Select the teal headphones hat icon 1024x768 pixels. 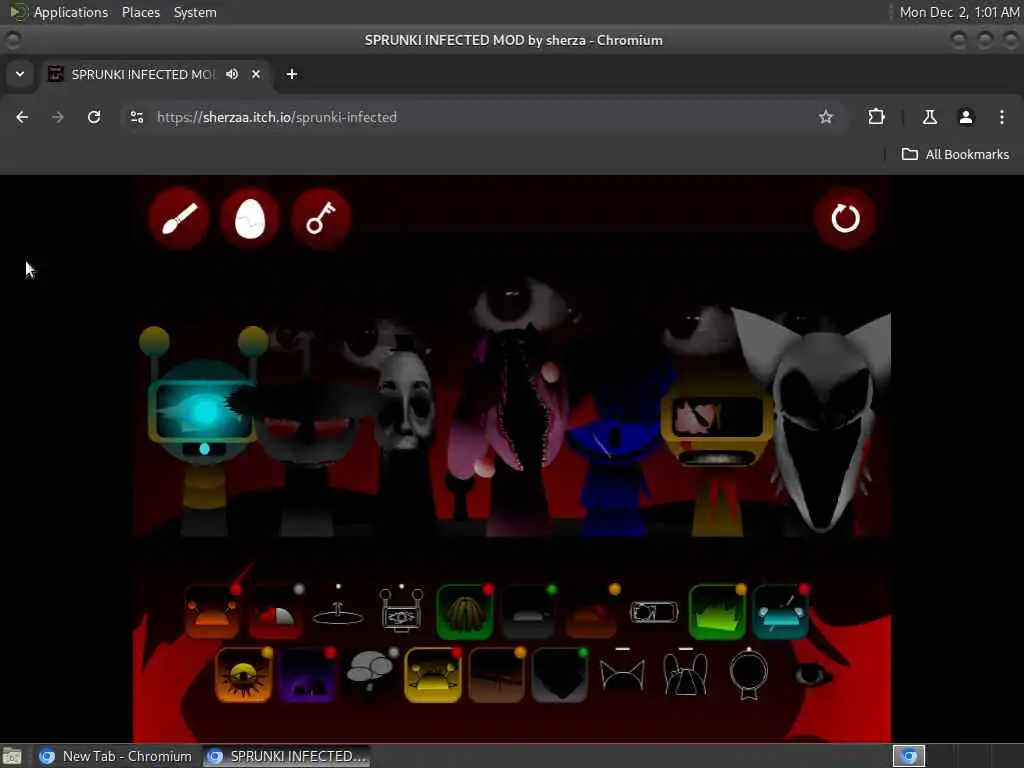tap(780, 612)
